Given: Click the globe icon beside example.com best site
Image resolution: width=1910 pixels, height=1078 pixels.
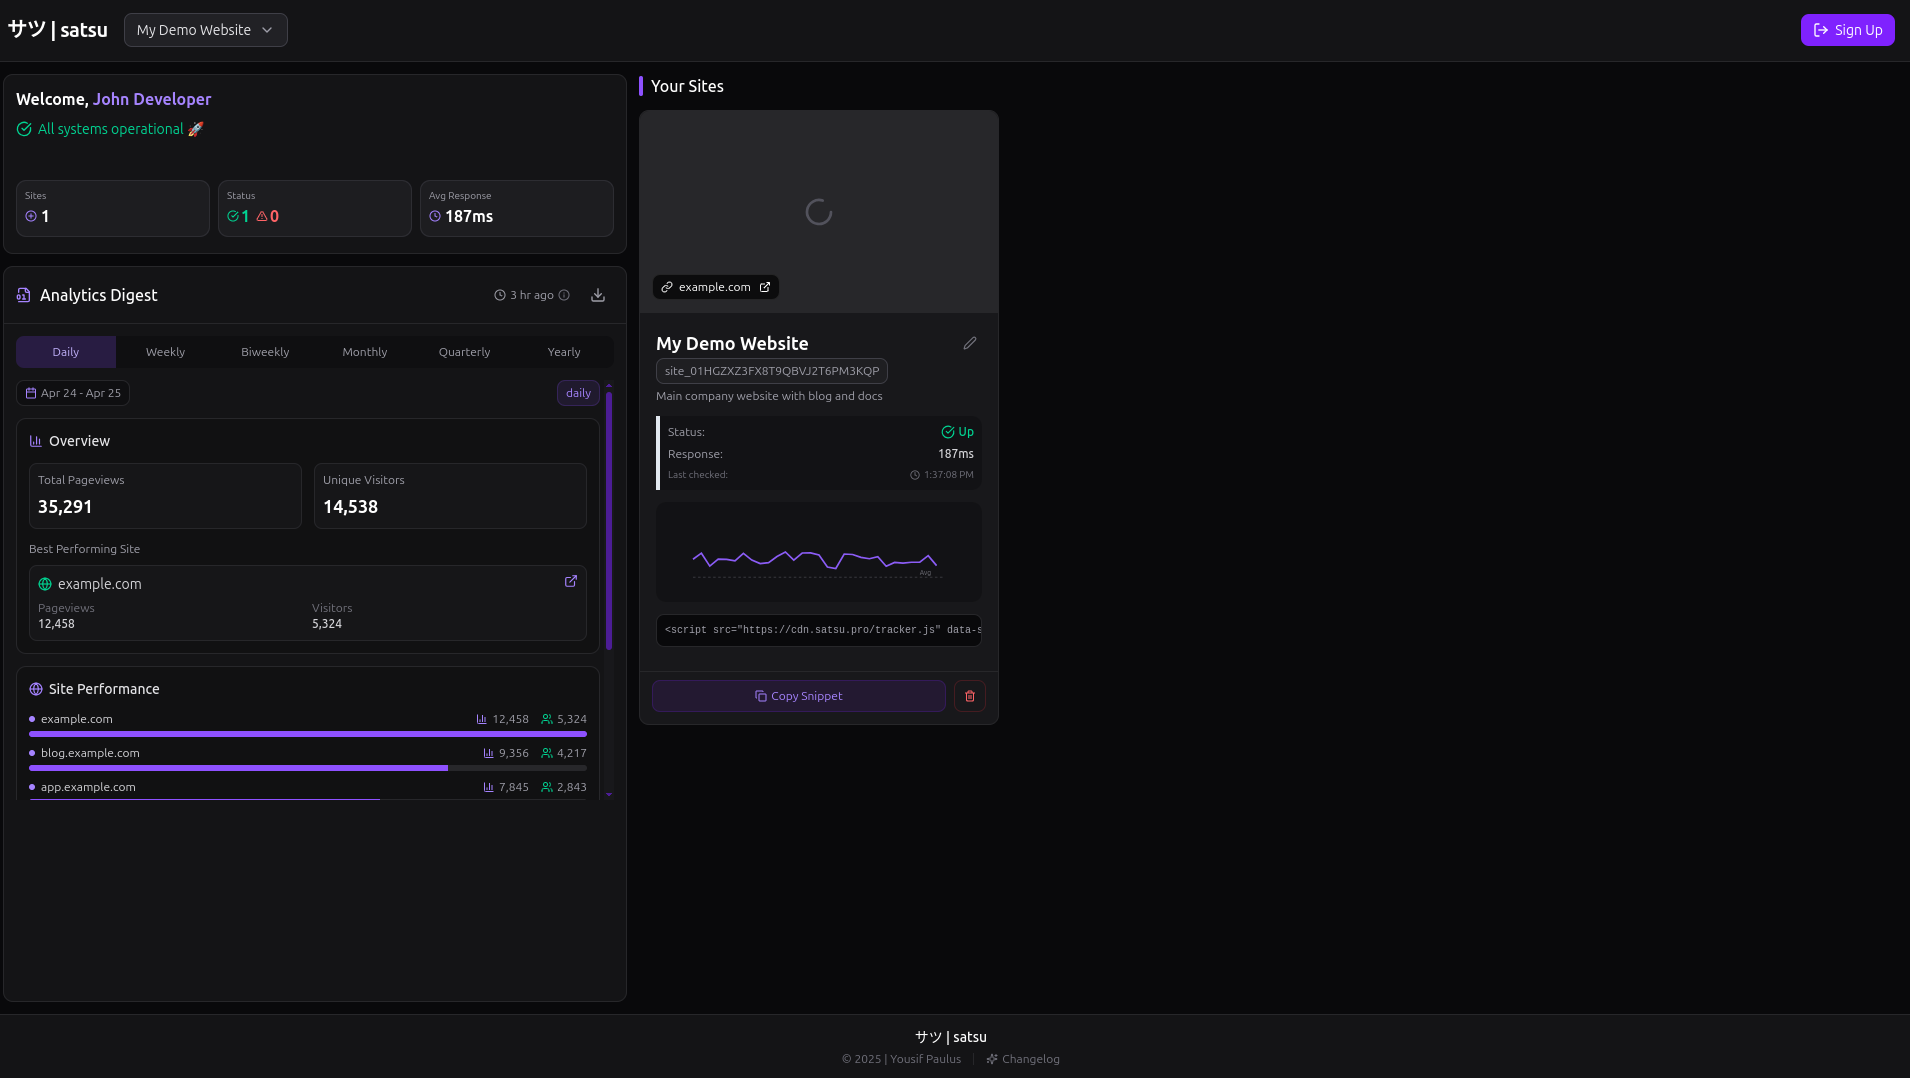Looking at the screenshot, I should [x=45, y=584].
